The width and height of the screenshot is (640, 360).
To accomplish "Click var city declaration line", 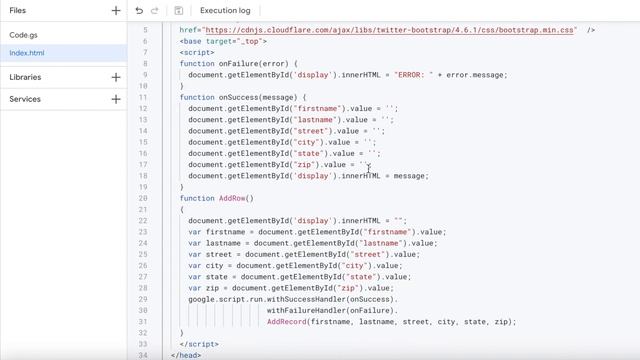I will coord(295,265).
